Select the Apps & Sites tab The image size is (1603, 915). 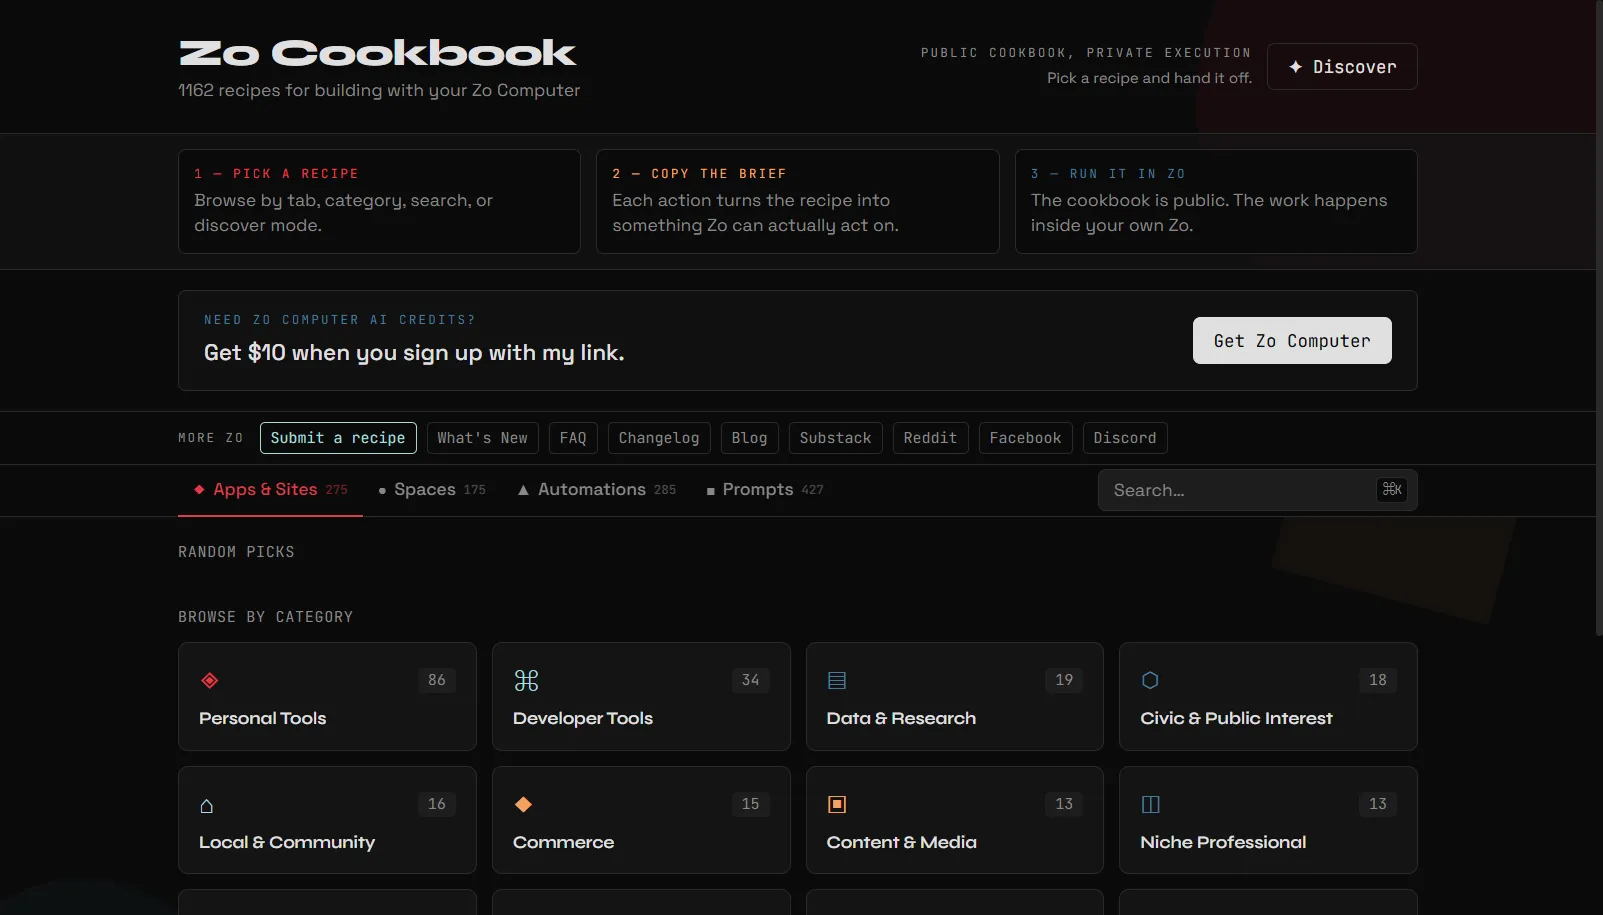270,490
